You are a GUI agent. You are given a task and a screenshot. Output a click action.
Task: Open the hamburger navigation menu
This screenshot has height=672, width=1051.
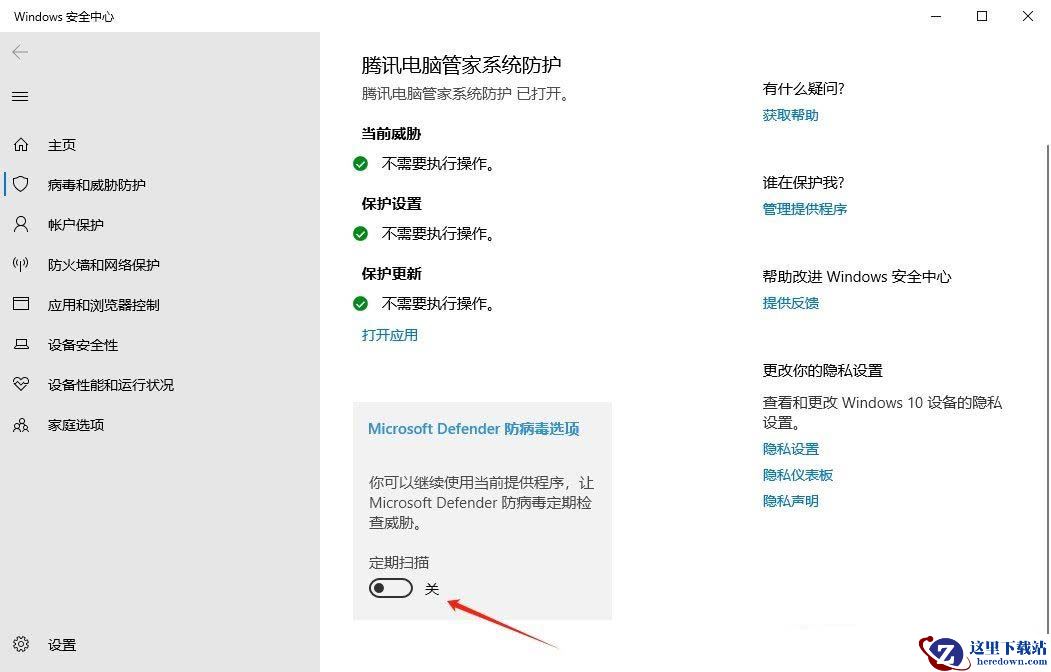pyautogui.click(x=20, y=96)
